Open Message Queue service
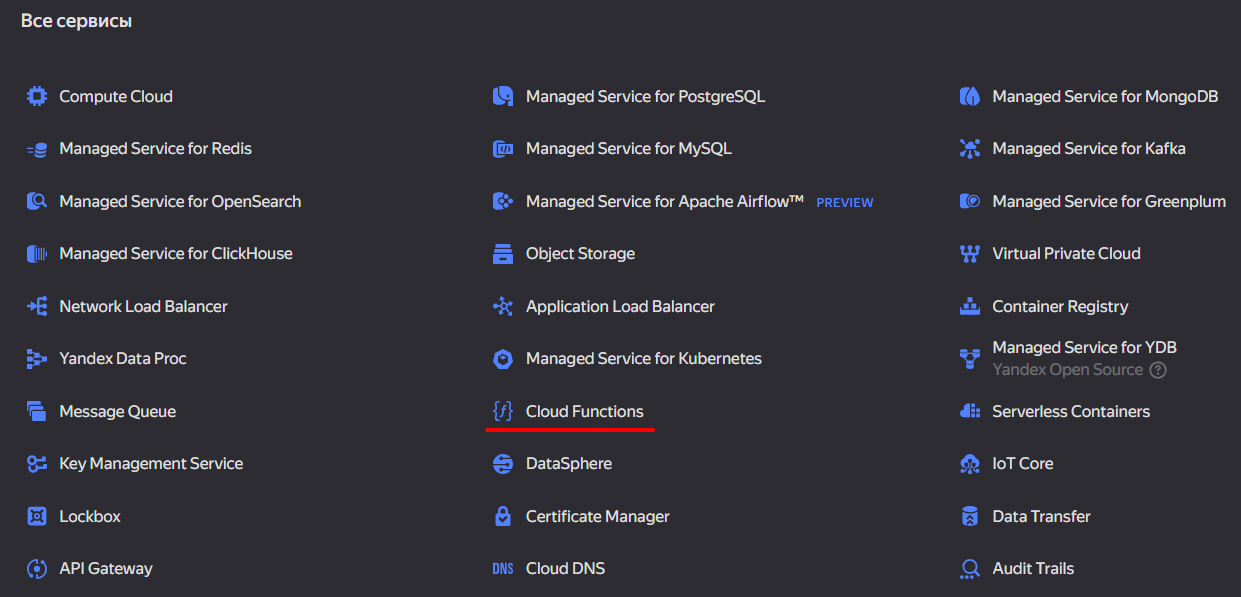Image resolution: width=1241 pixels, height=597 pixels. tap(117, 411)
